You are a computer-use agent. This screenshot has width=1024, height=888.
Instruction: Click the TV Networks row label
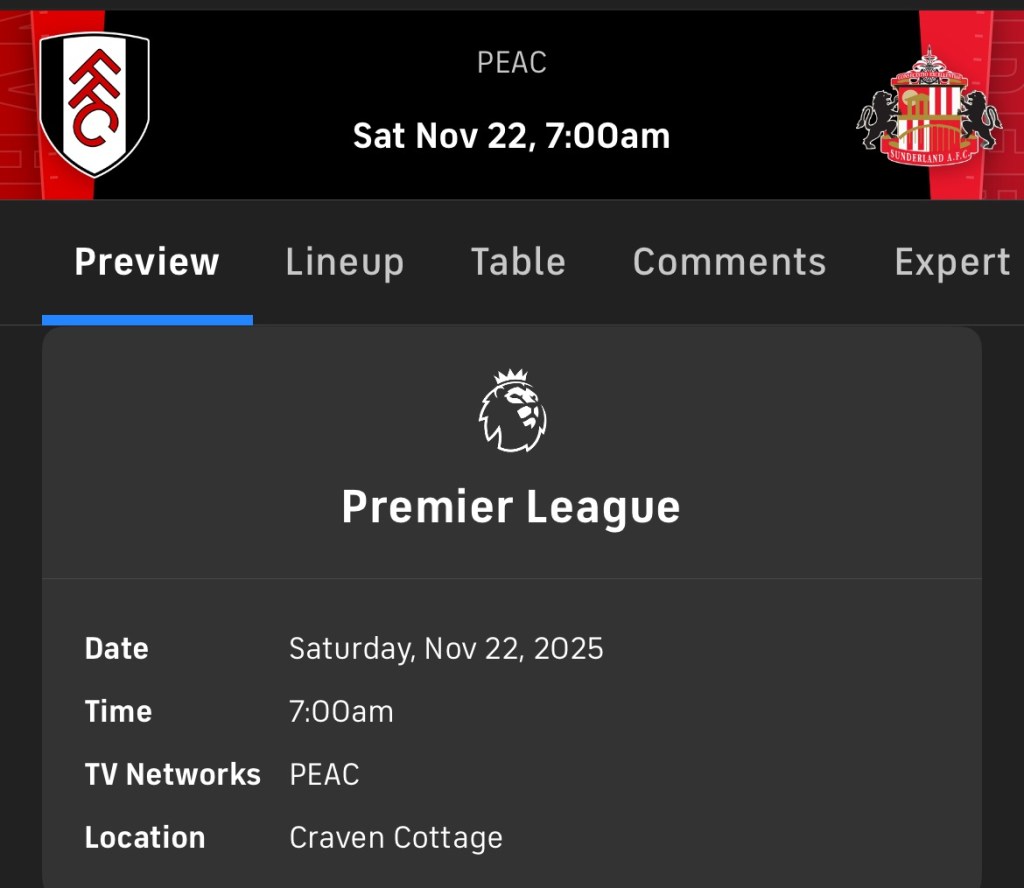(172, 774)
